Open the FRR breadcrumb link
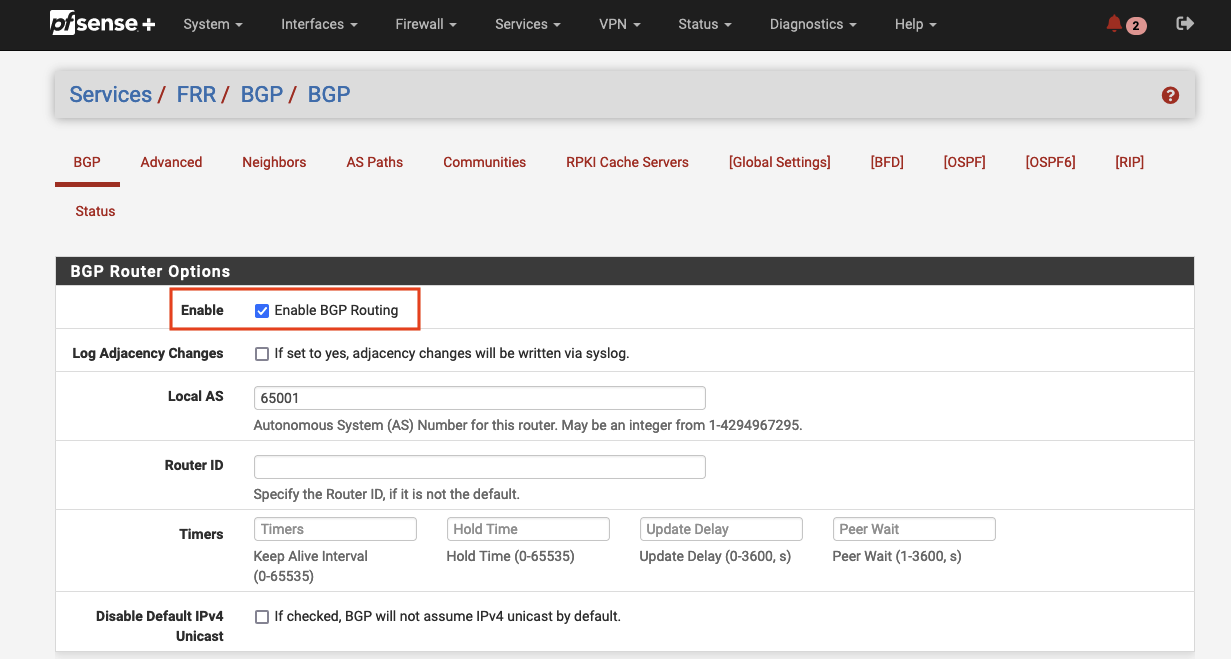 pos(196,94)
